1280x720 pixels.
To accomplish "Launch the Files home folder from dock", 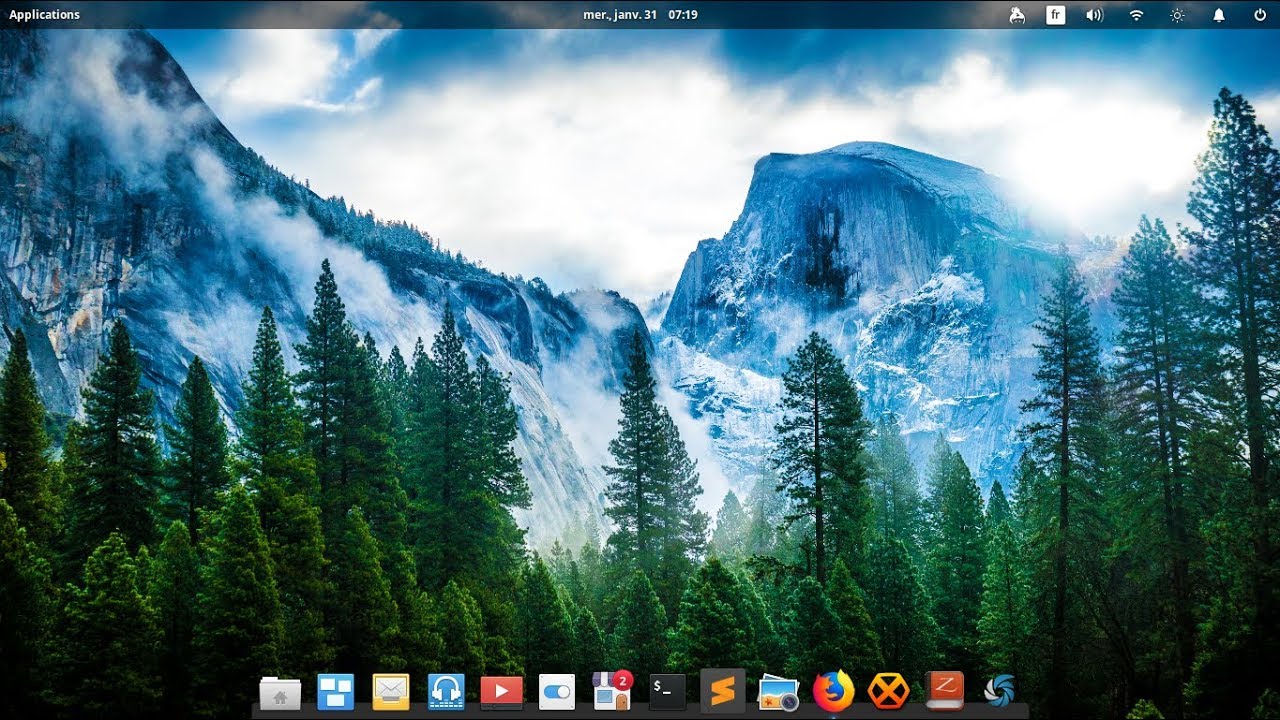I will [x=280, y=692].
